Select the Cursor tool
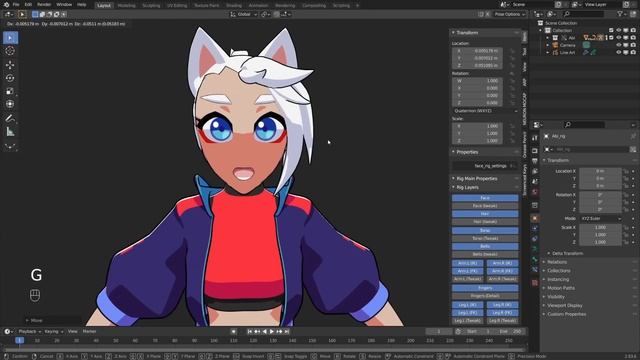The width and height of the screenshot is (640, 360). tap(10, 51)
